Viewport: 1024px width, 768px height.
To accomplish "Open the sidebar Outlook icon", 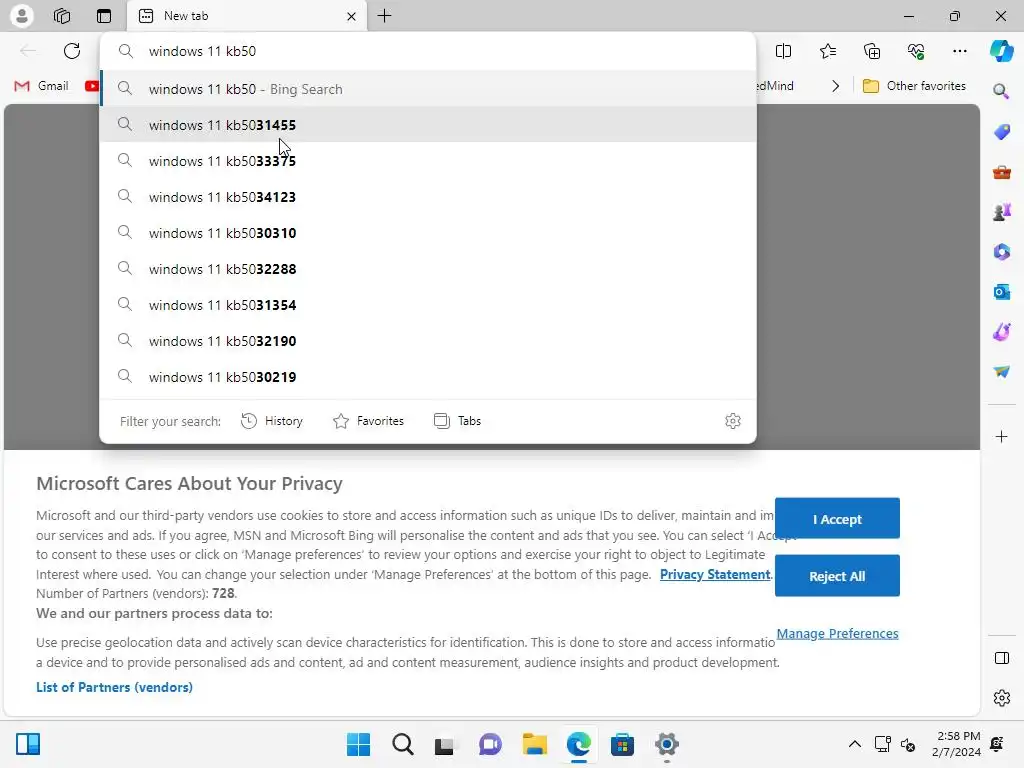I will [1001, 292].
